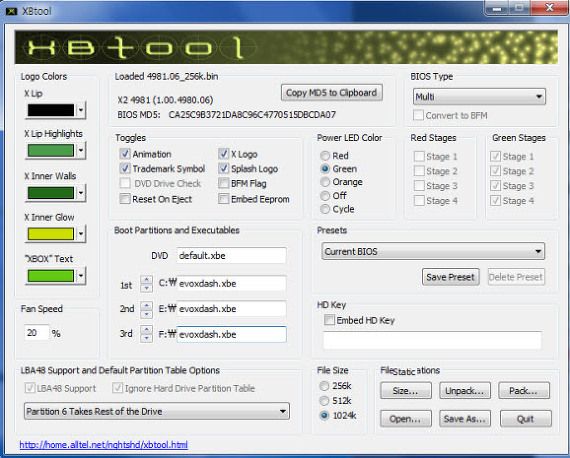The image size is (570, 458).
Task: Close the XBtool window
Action: [x=550, y=8]
